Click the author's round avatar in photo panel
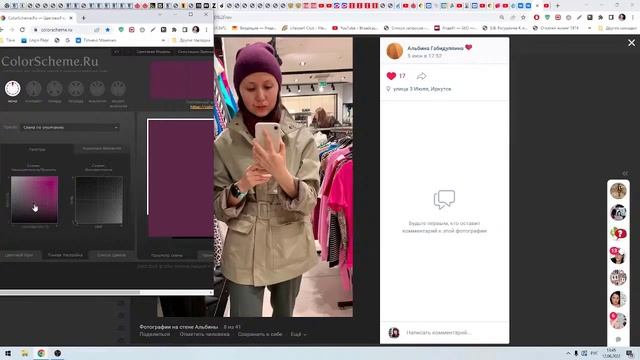The height and width of the screenshot is (360, 640). coord(395,51)
